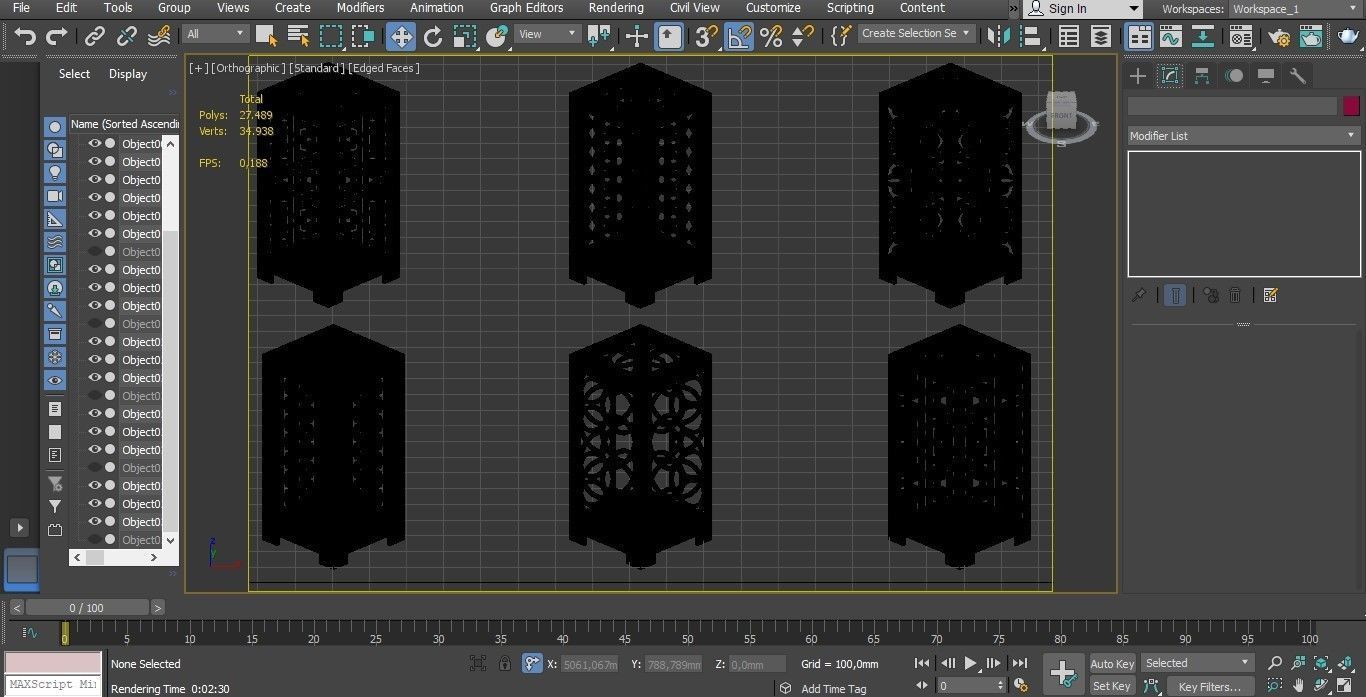Open the Modifier List dropdown
The image size is (1366, 697).
pos(1244,135)
